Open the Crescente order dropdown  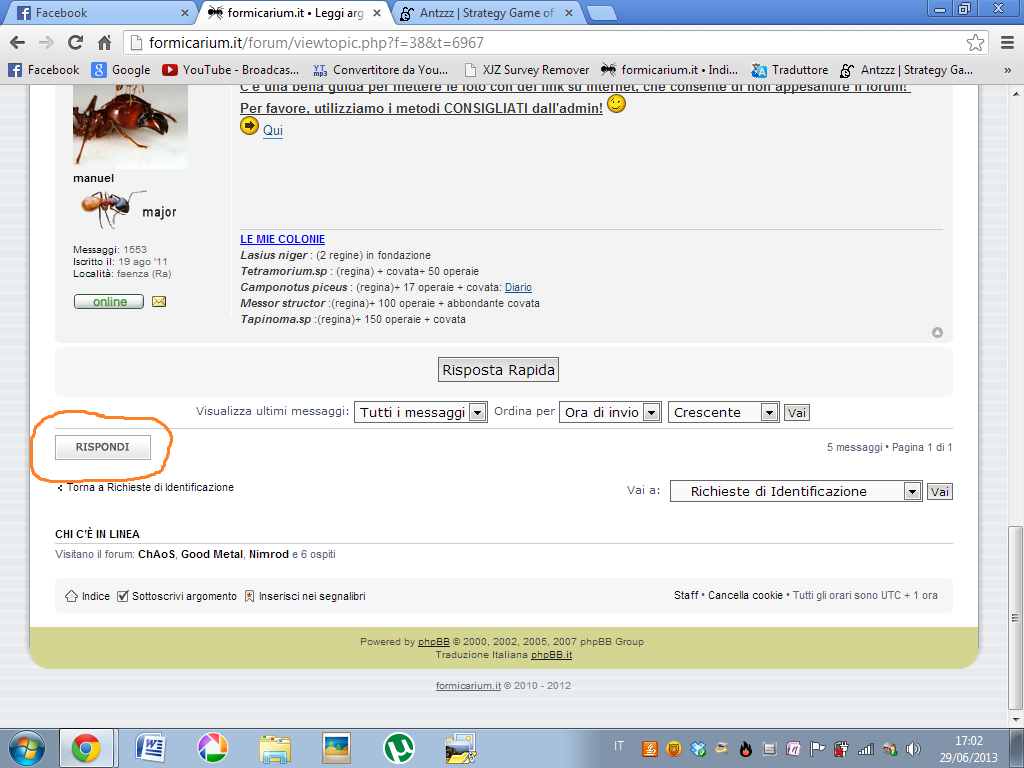coord(723,412)
